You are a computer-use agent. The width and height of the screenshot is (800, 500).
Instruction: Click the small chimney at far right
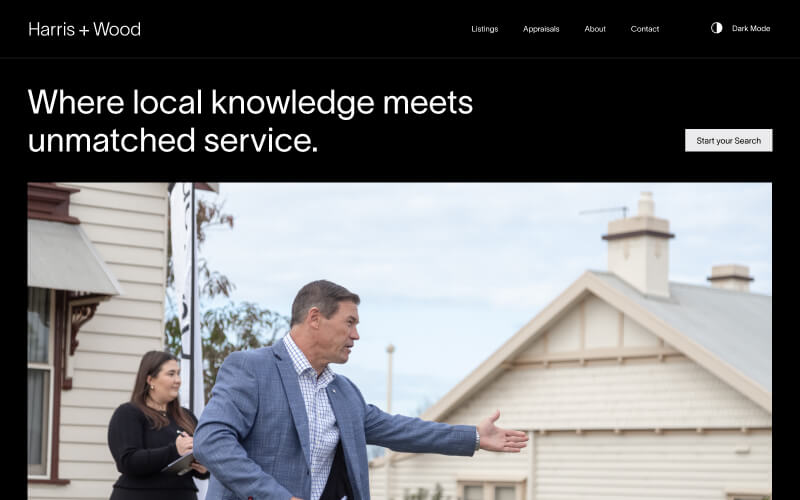730,278
